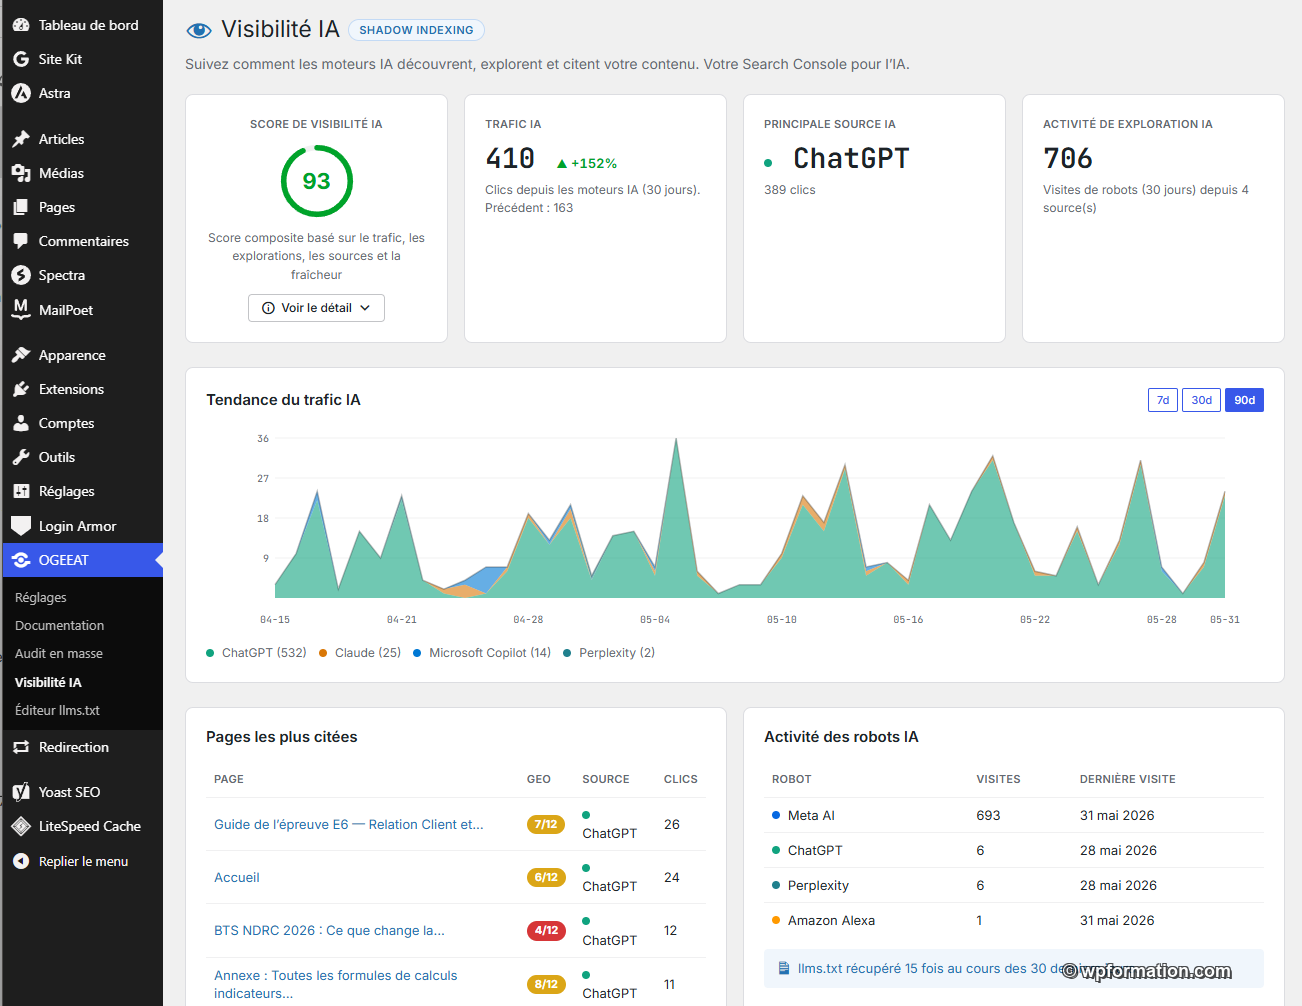Viewport: 1302px width, 1006px height.
Task: Click the 410 Trafic IA value
Action: 510,158
